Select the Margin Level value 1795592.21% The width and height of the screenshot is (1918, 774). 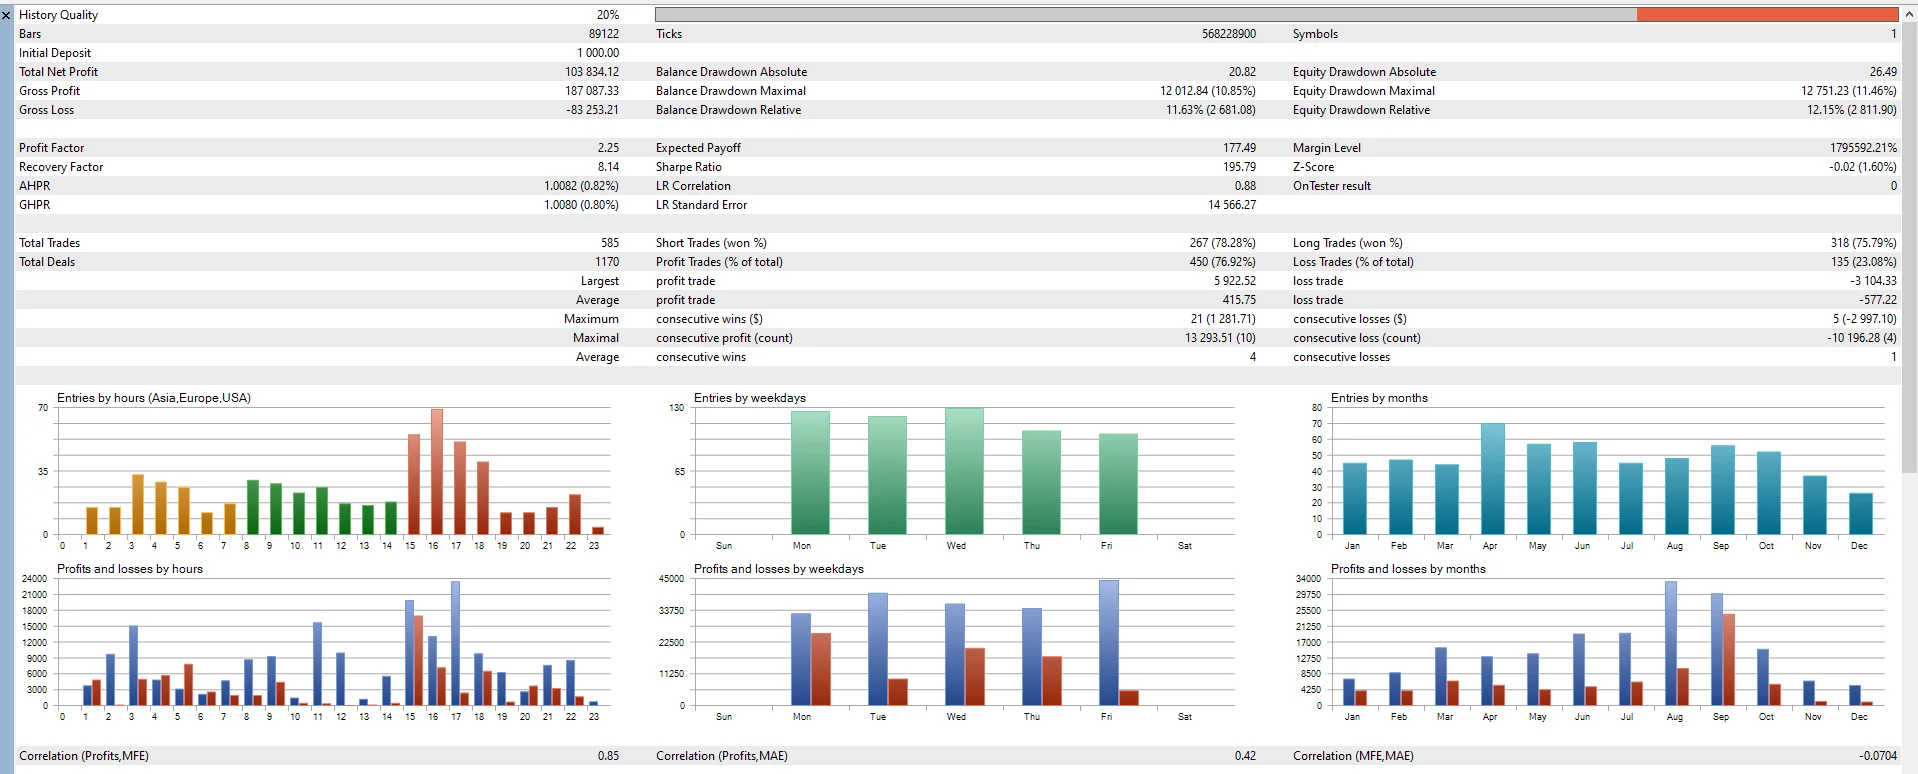point(1863,148)
